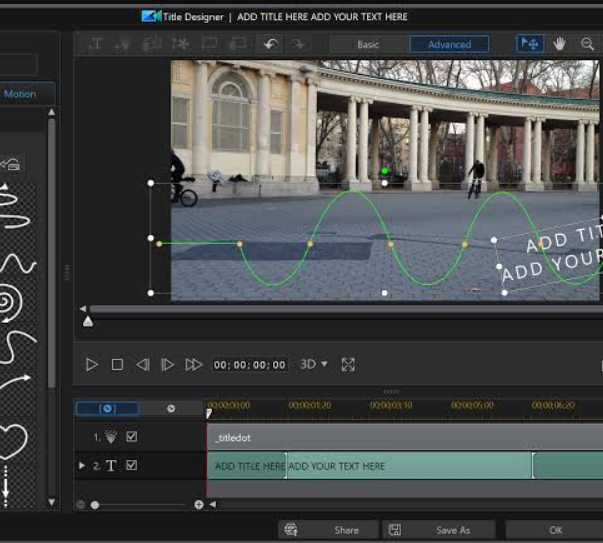Click the motion path list vertical scrollbar thumb
This screenshot has height=543, width=603.
click(x=52, y=254)
